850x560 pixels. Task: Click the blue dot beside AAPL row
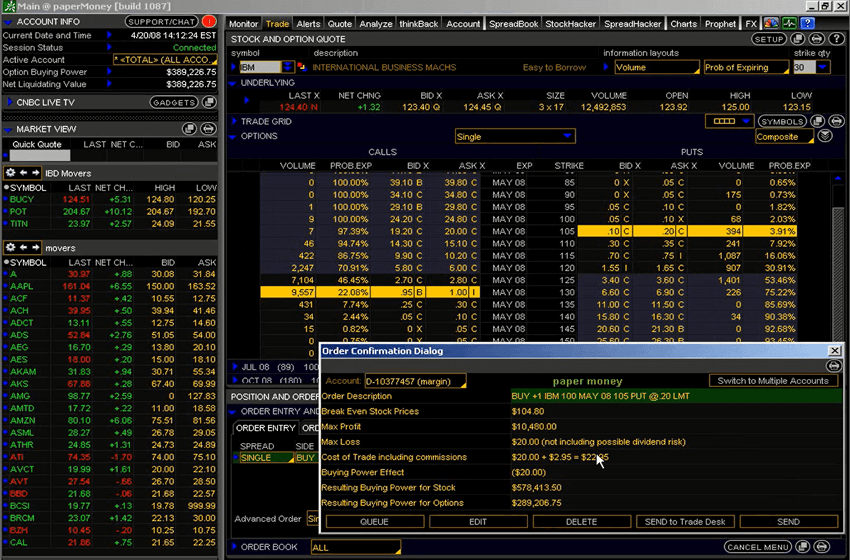click(x=5, y=286)
